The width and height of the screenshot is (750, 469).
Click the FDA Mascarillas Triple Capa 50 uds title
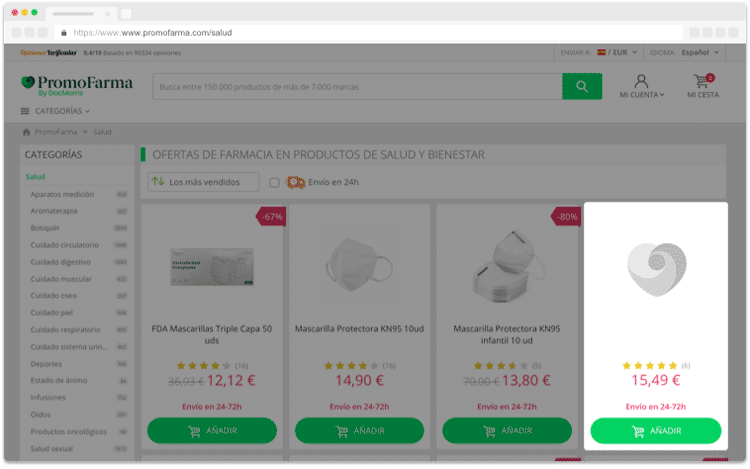click(212, 335)
